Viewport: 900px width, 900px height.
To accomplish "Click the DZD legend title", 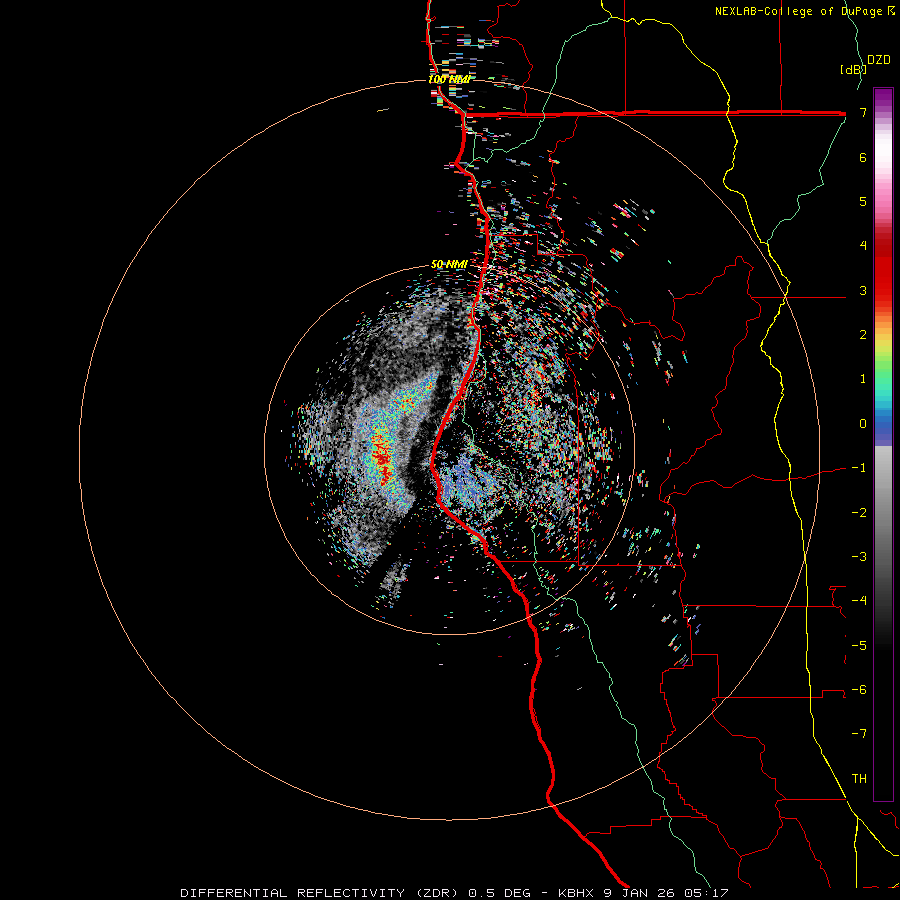I will tap(878, 60).
